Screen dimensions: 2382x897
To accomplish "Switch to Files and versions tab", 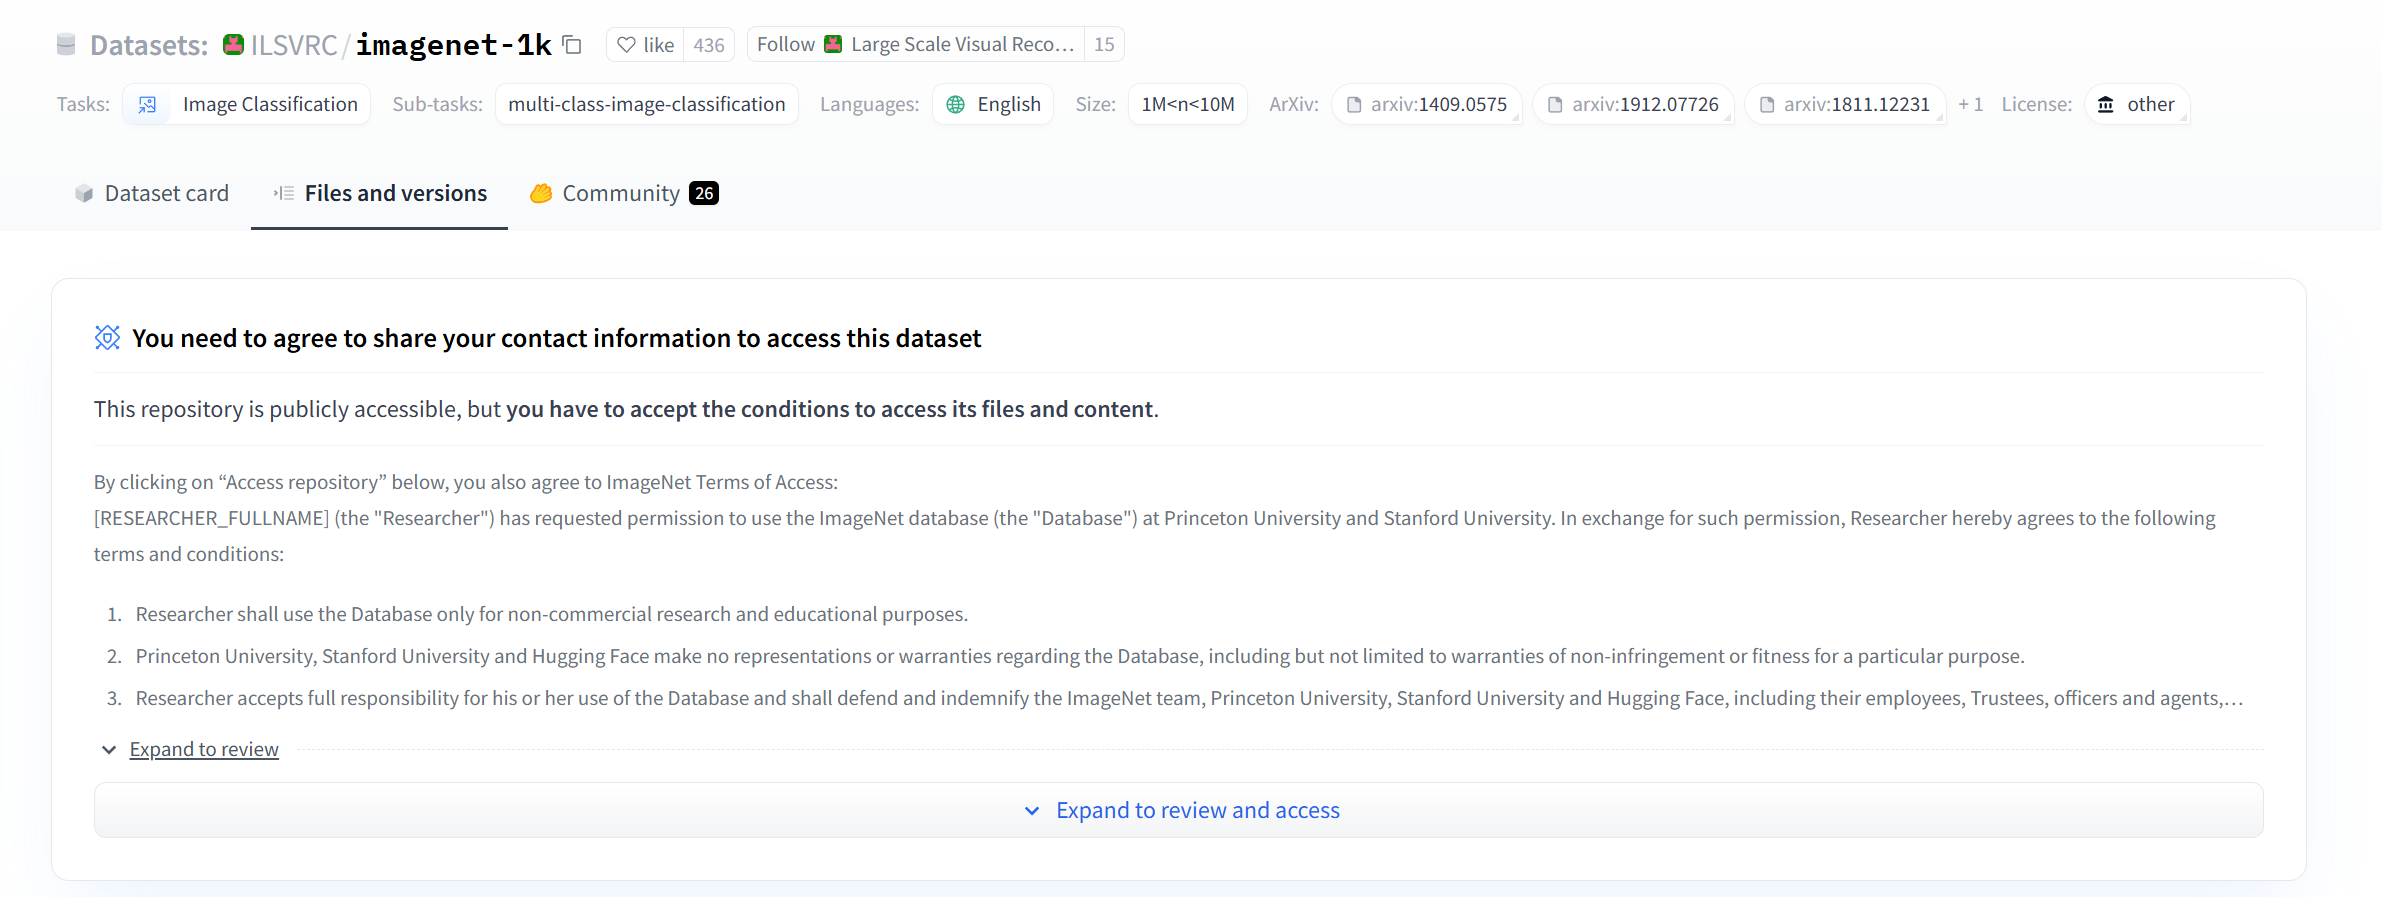I will [380, 193].
